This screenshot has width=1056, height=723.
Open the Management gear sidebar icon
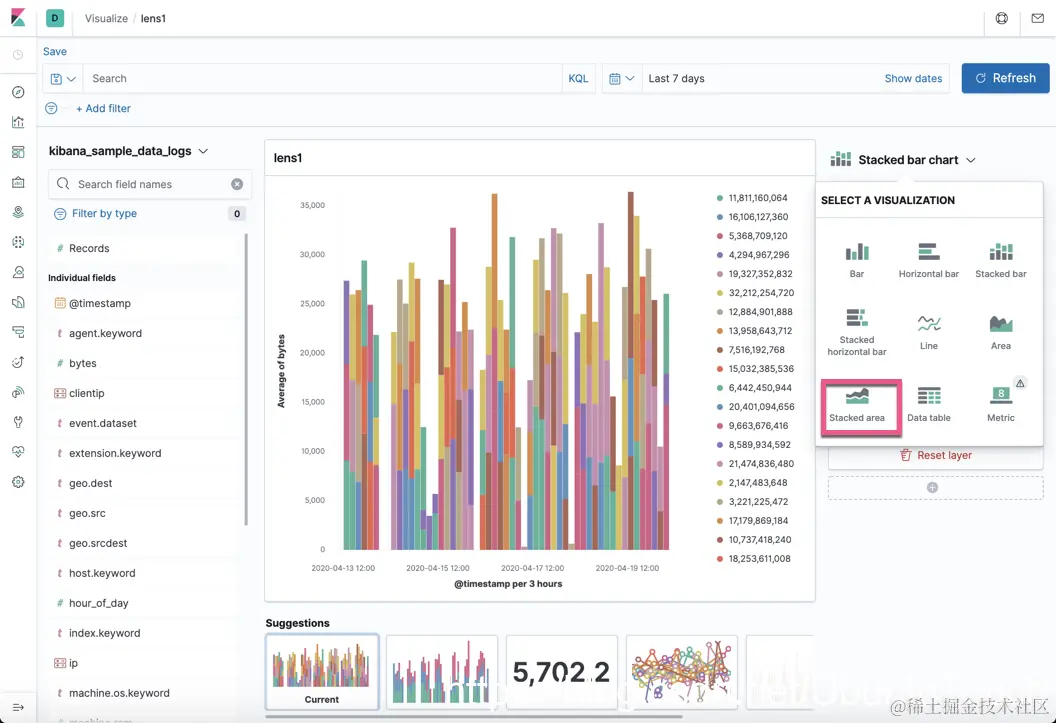(x=18, y=482)
